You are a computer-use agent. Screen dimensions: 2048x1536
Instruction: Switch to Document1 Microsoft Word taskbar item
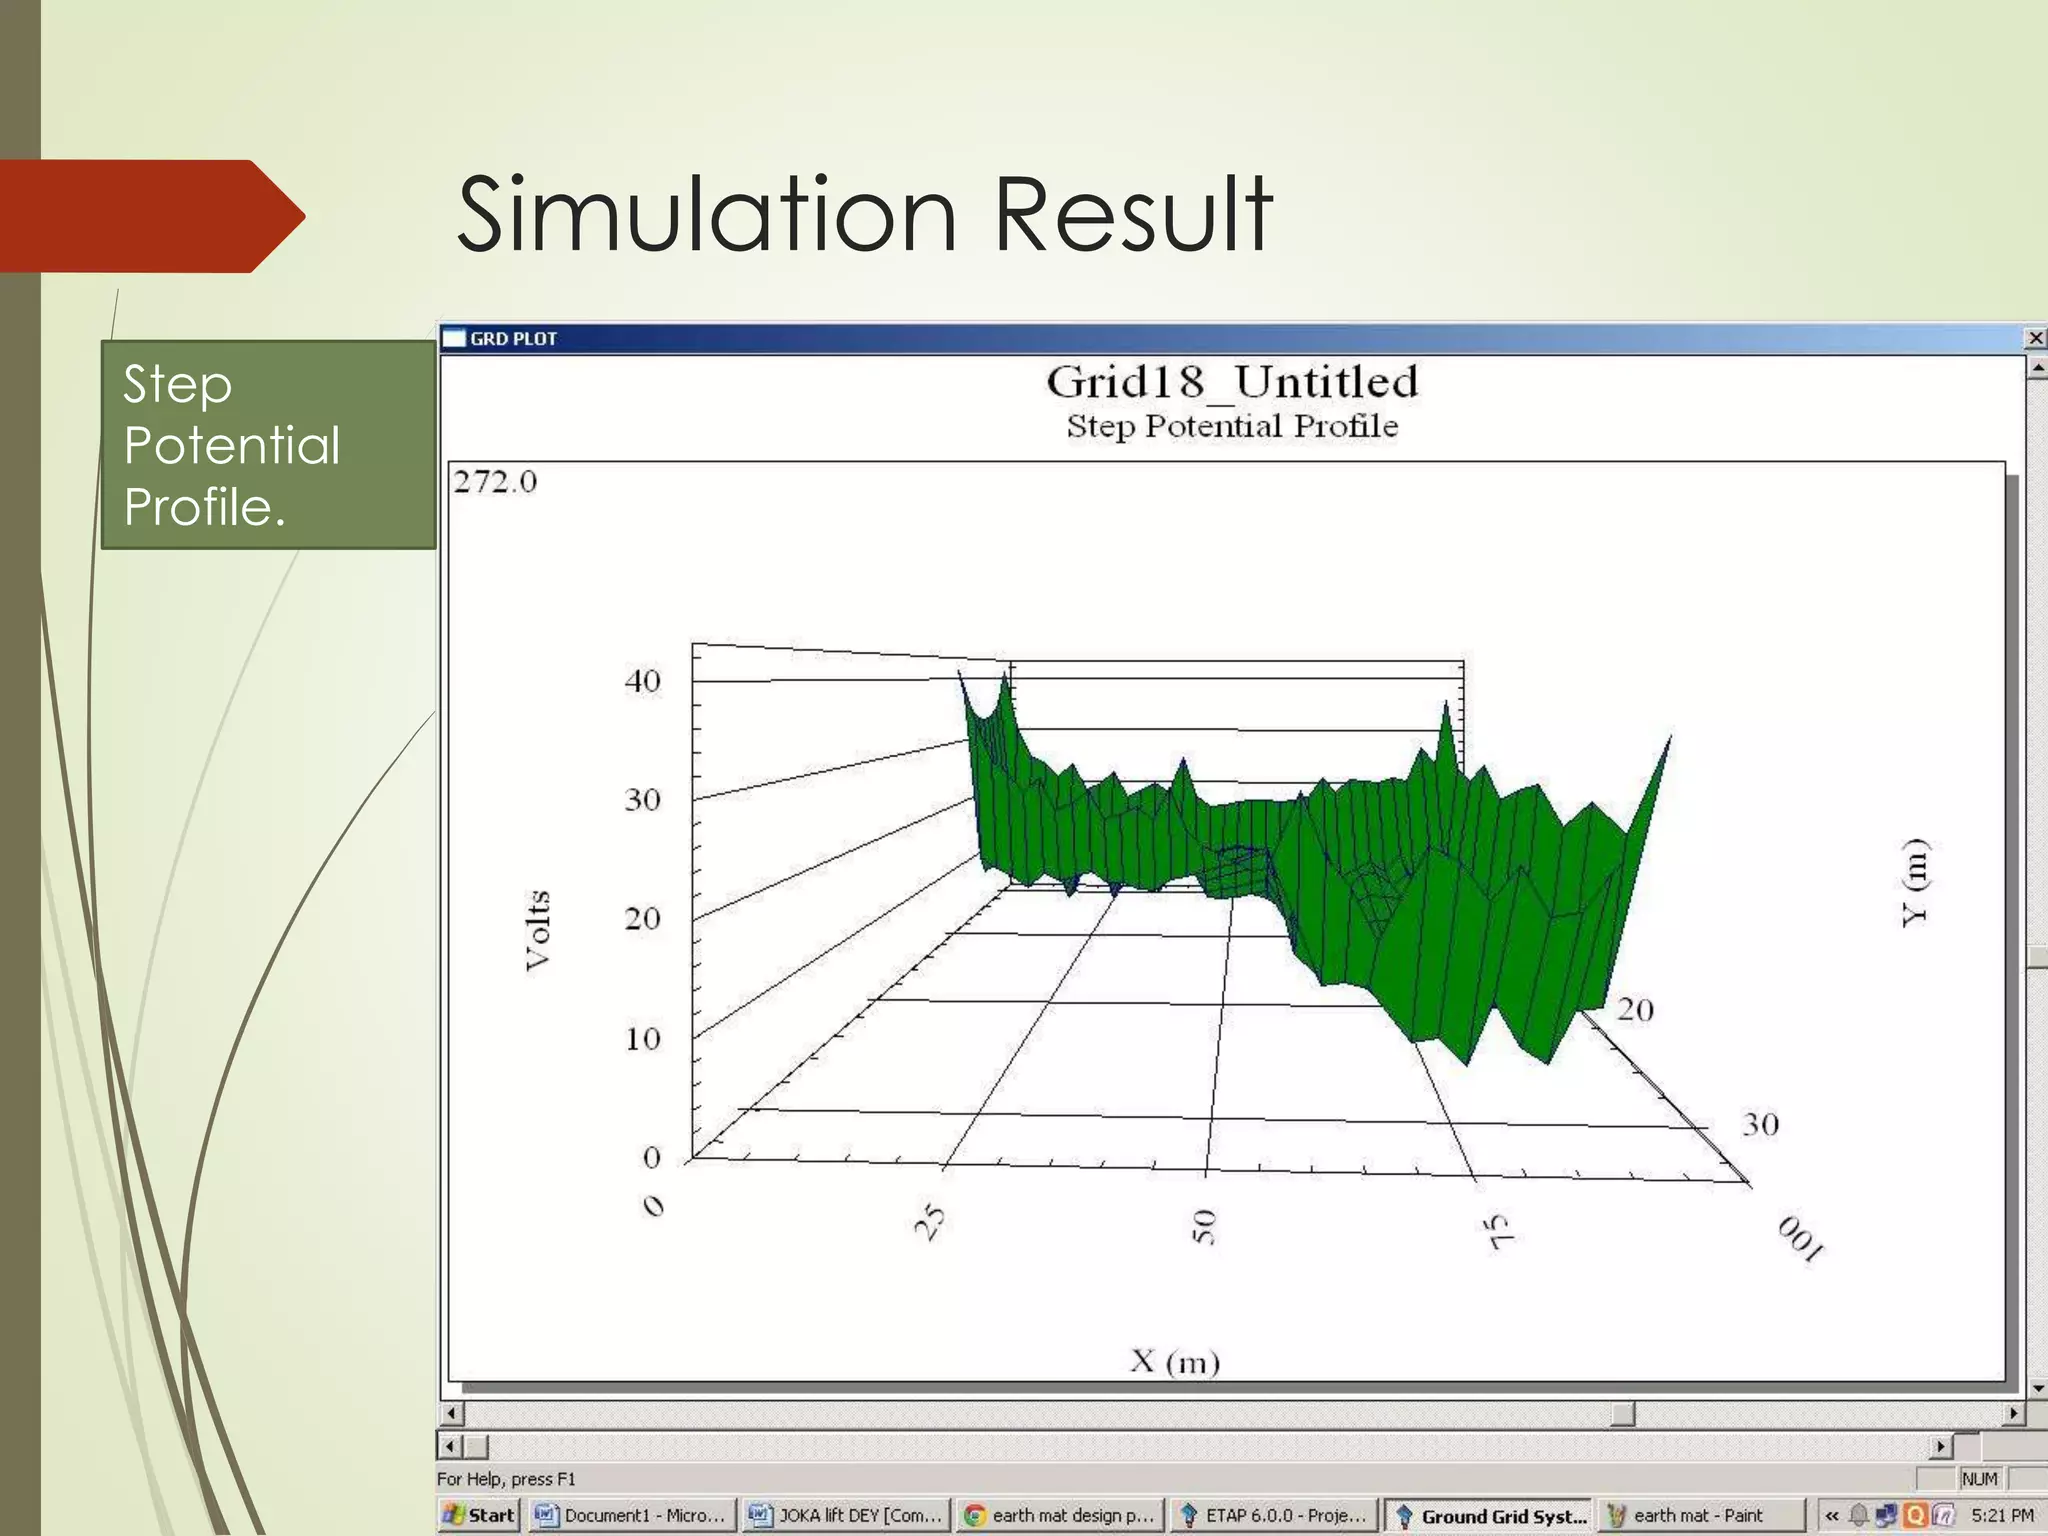pos(631,1515)
